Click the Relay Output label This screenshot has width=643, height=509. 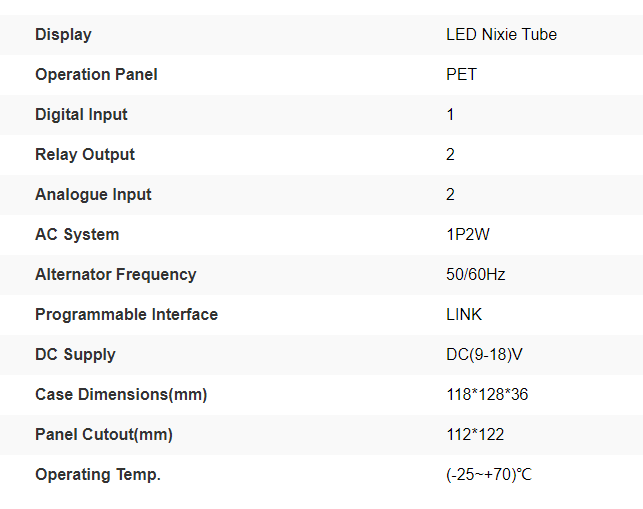[85, 154]
